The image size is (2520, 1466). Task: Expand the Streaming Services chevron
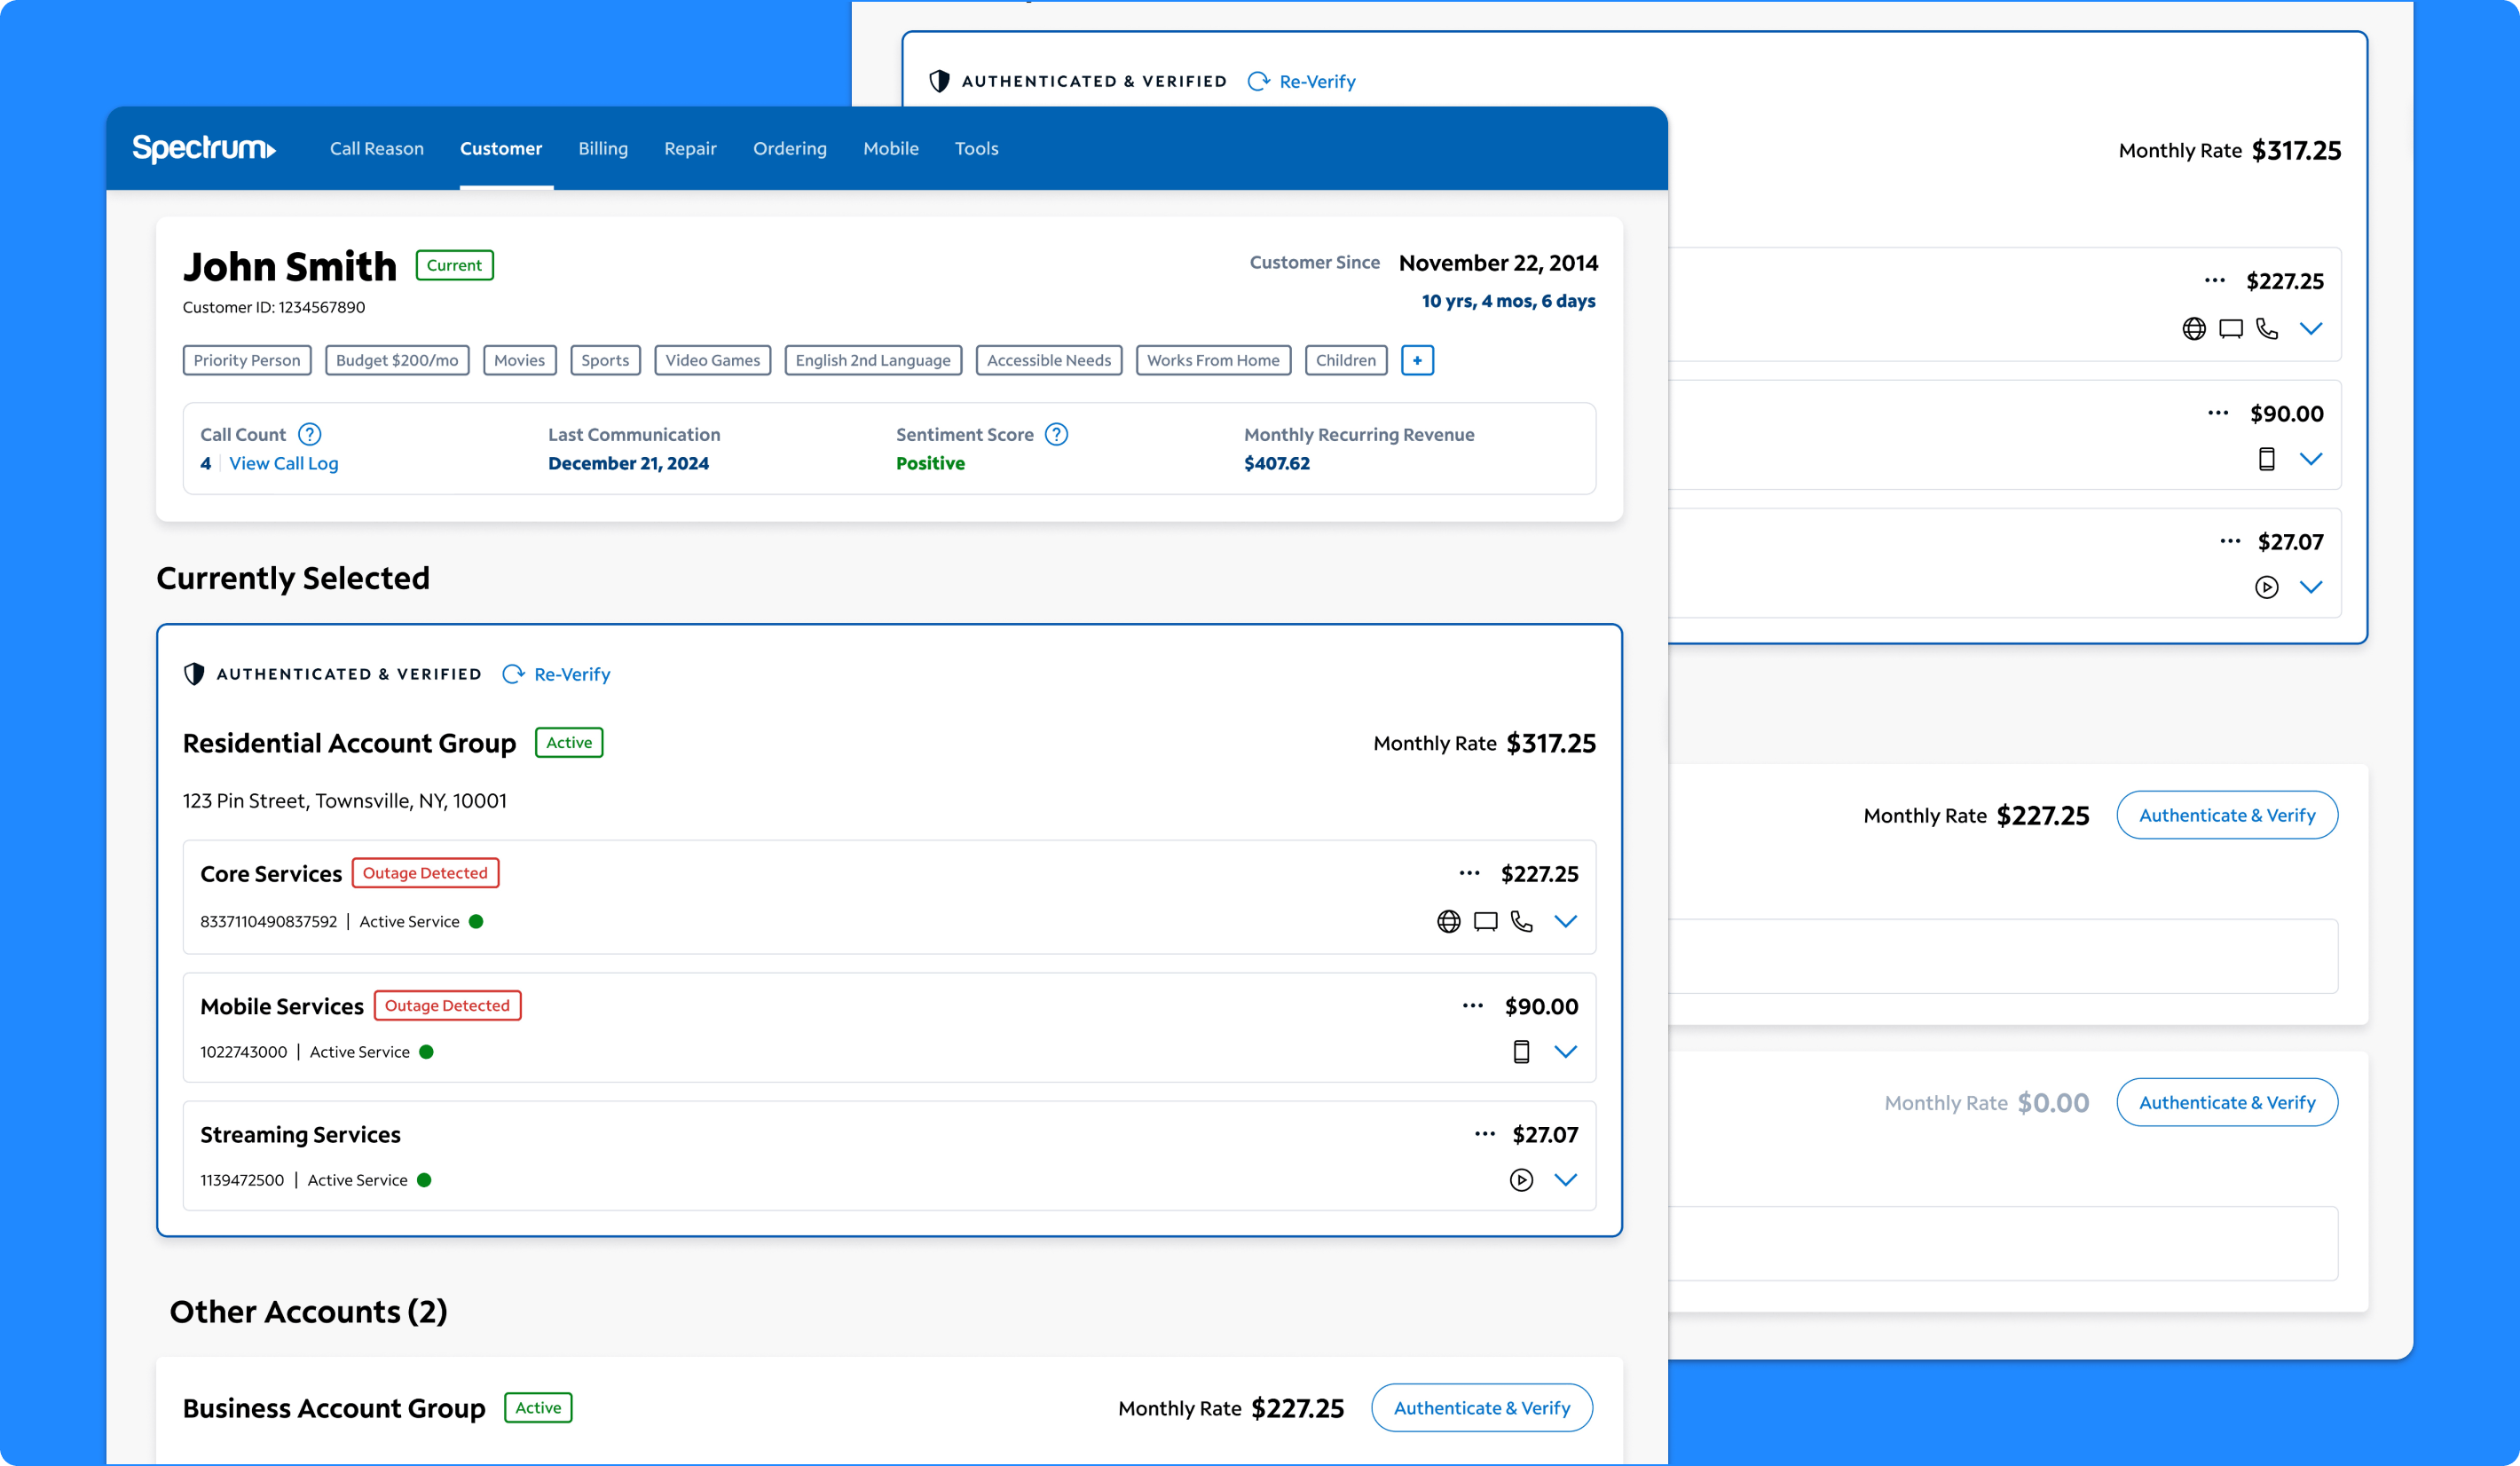[1565, 1180]
